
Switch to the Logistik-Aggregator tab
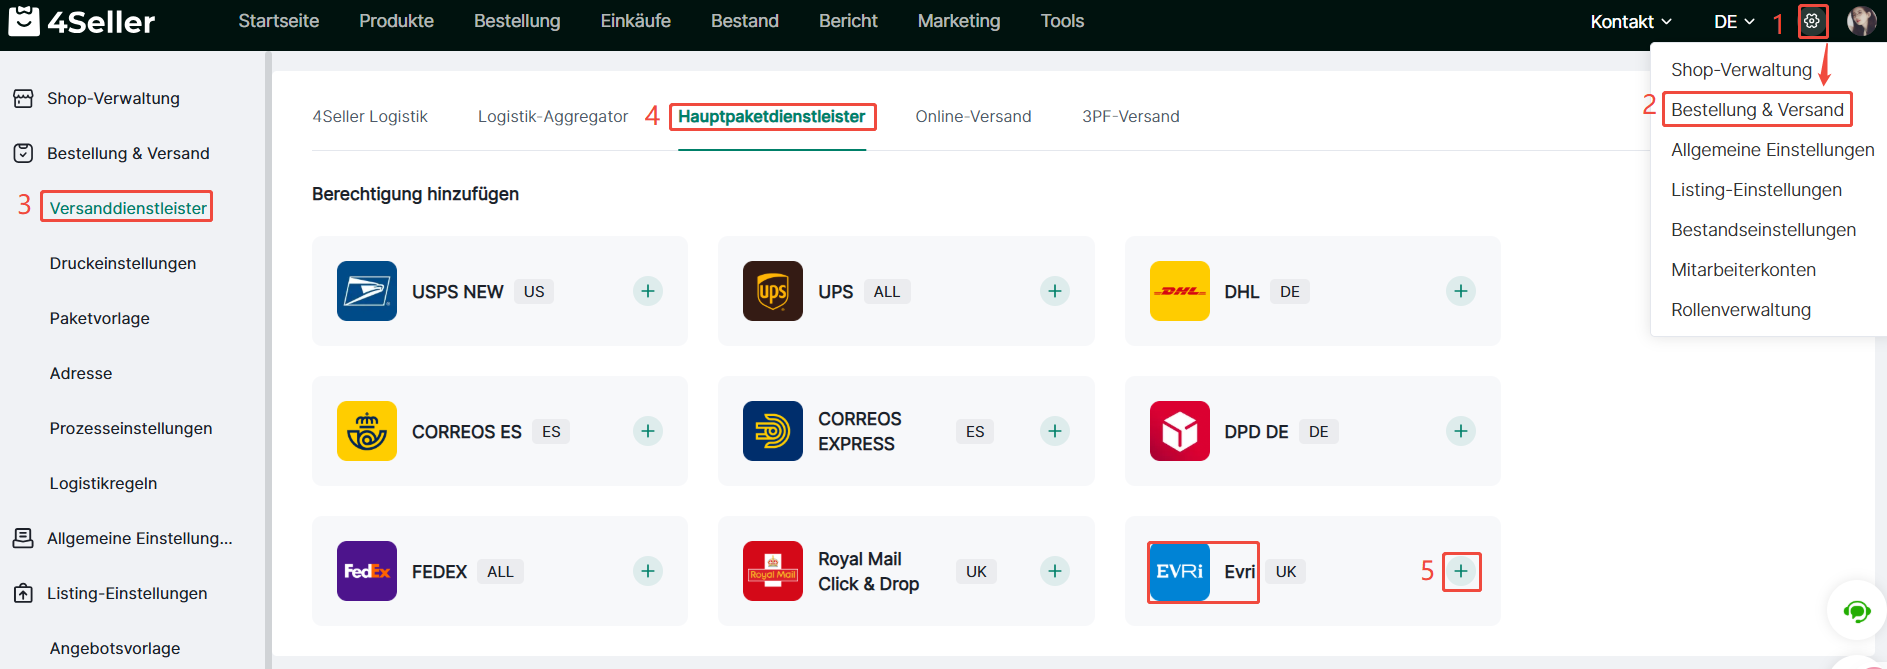553,116
